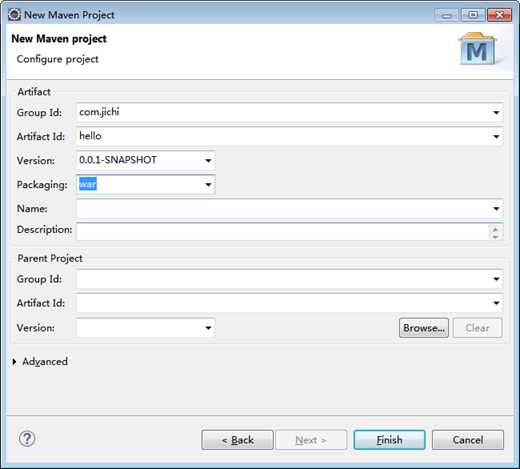Click the Browse... button

424,328
